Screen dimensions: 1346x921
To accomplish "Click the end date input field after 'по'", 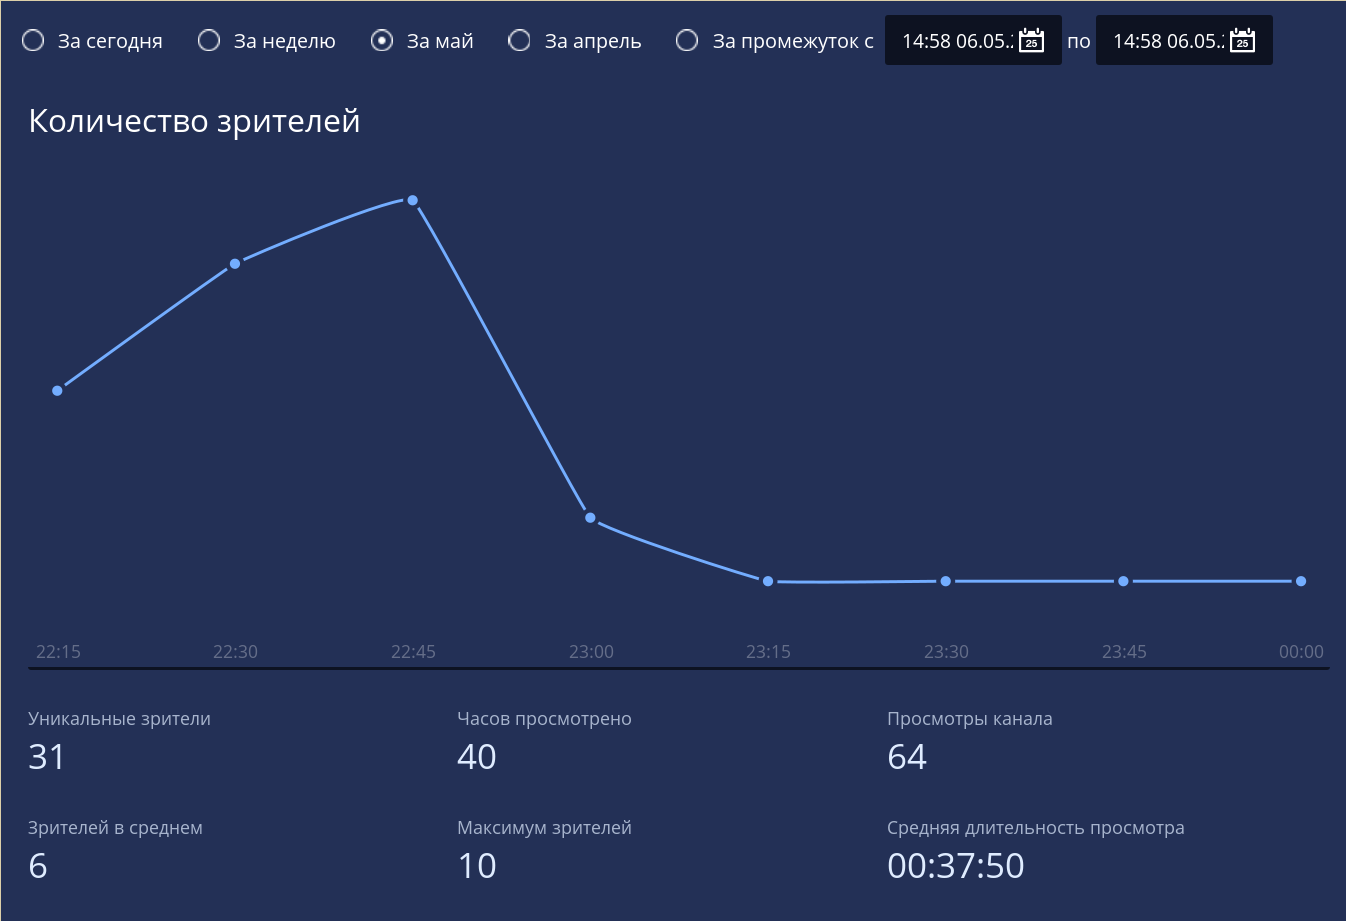I will [x=1166, y=41].
